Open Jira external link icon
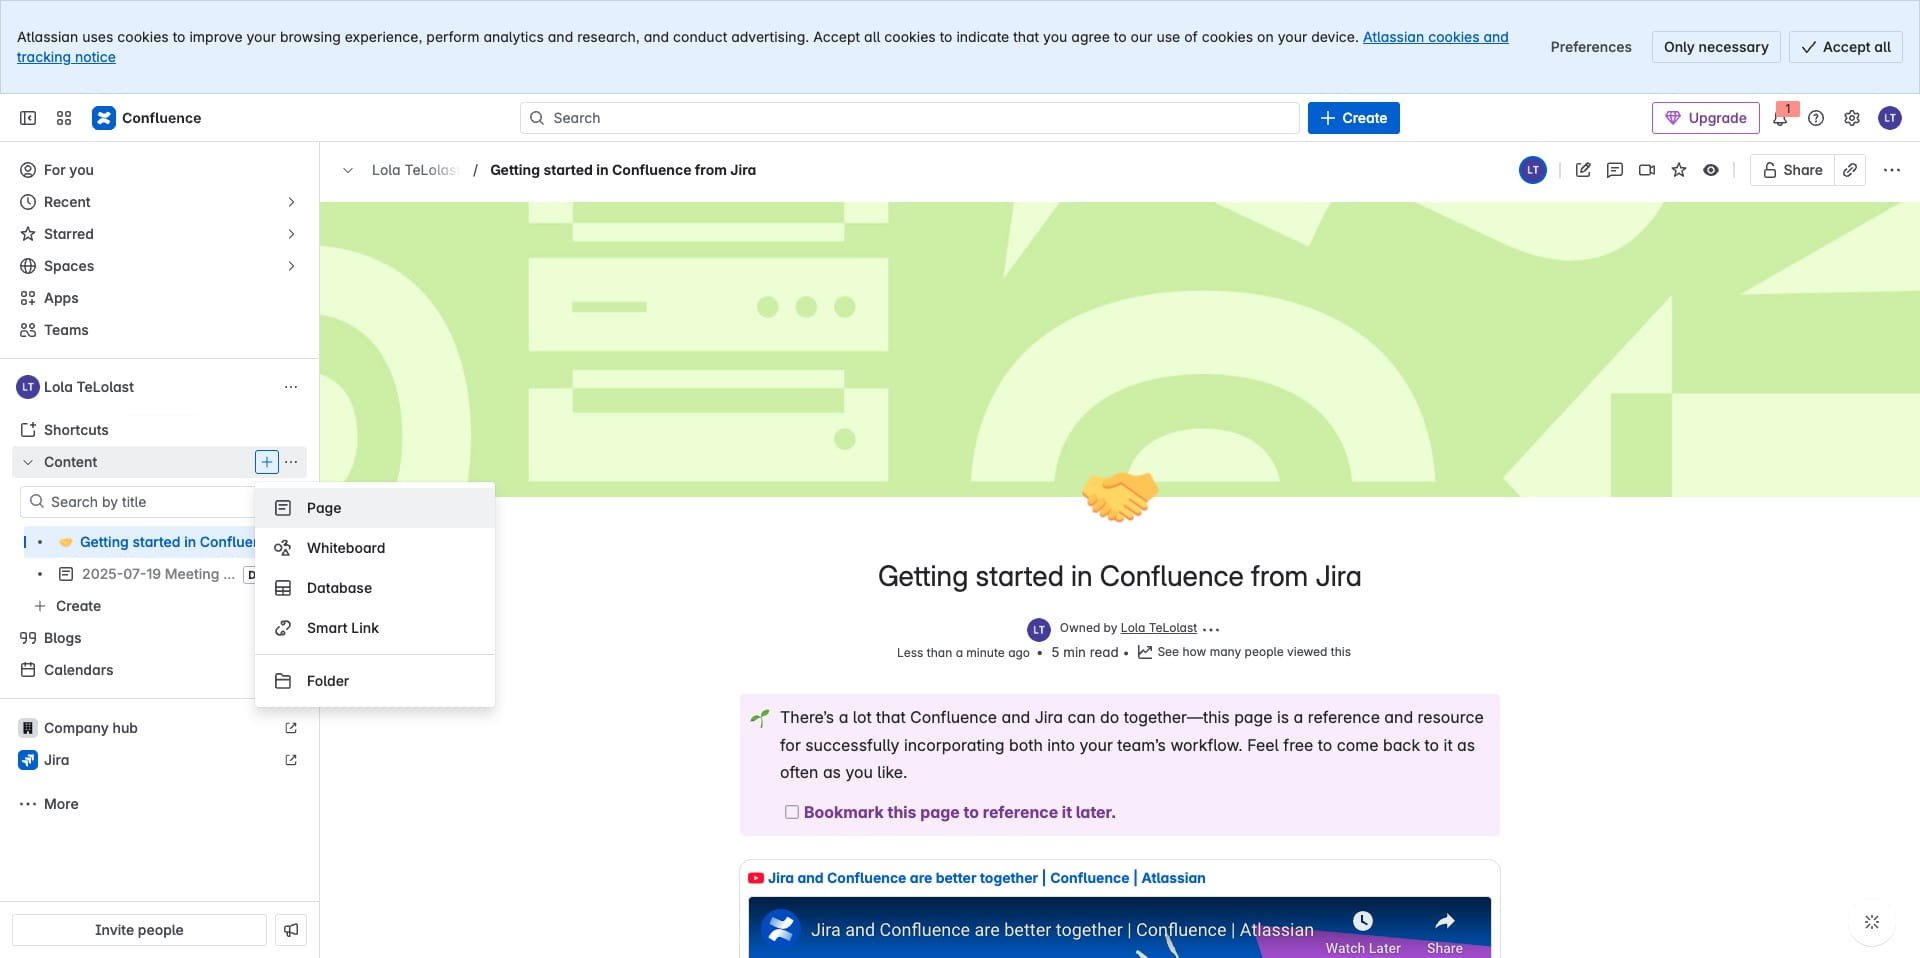Viewport: 1920px width, 958px height. click(x=291, y=760)
